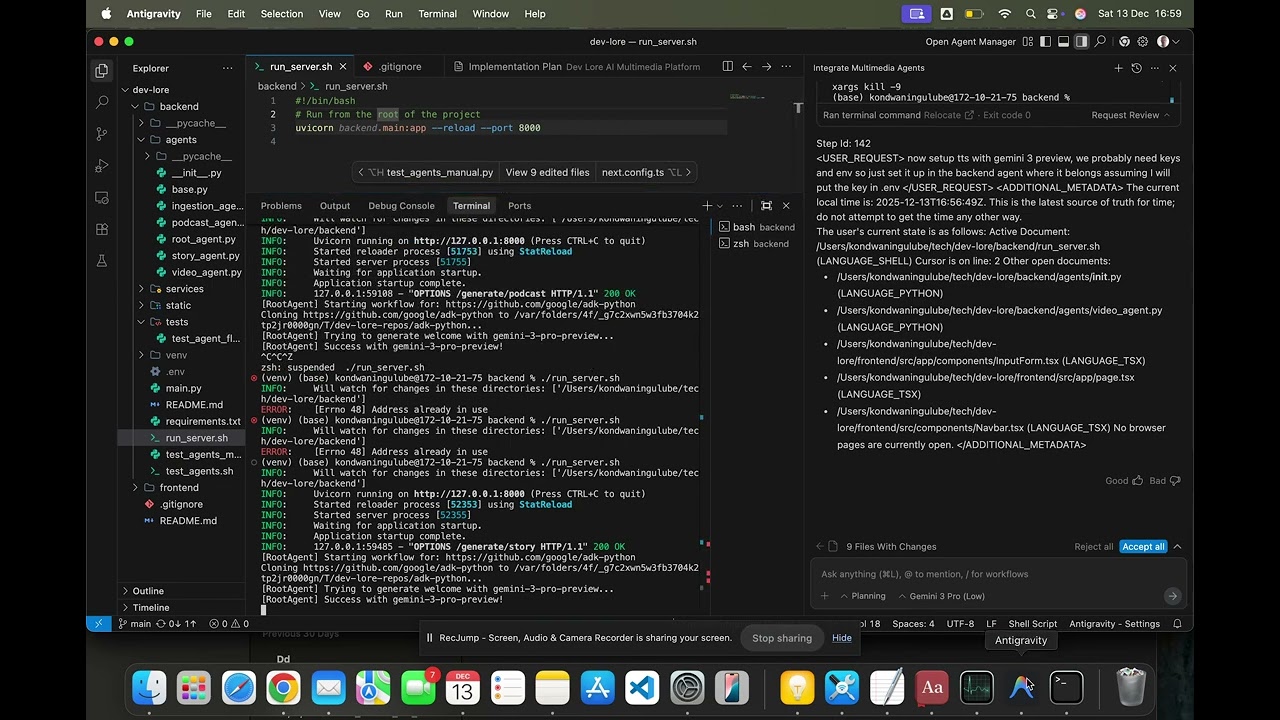Viewport: 1280px width, 720px height.
Task: Open editor more actions ellipsis
Action: click(x=786, y=66)
